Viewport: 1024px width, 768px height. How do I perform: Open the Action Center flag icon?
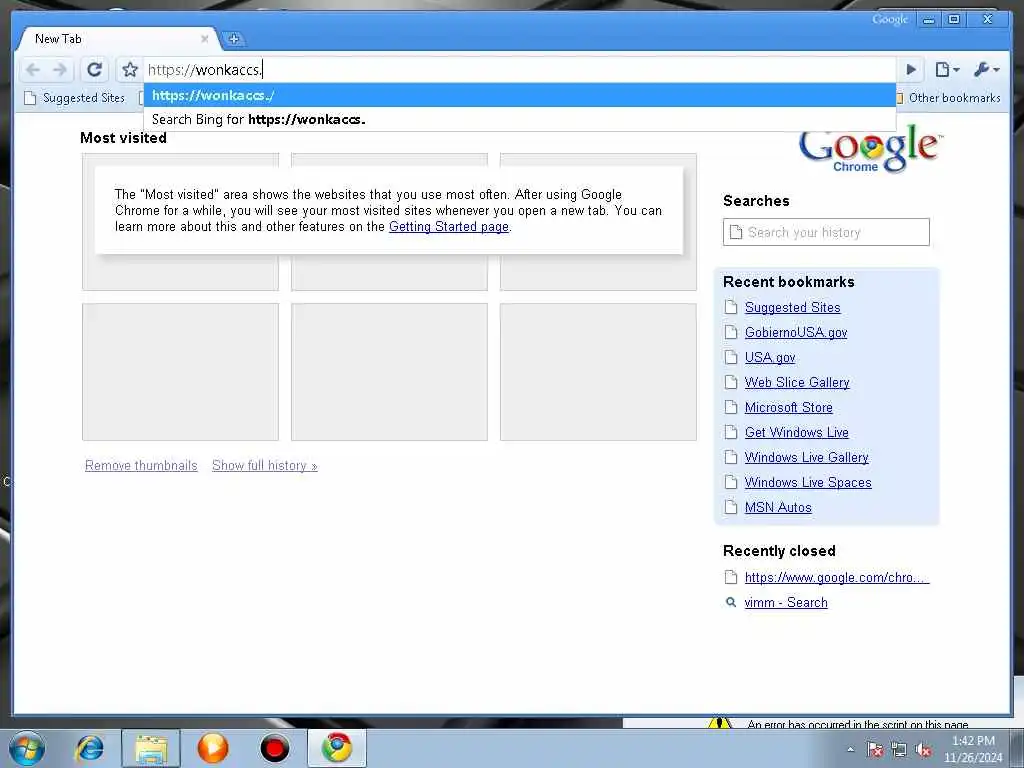point(874,749)
